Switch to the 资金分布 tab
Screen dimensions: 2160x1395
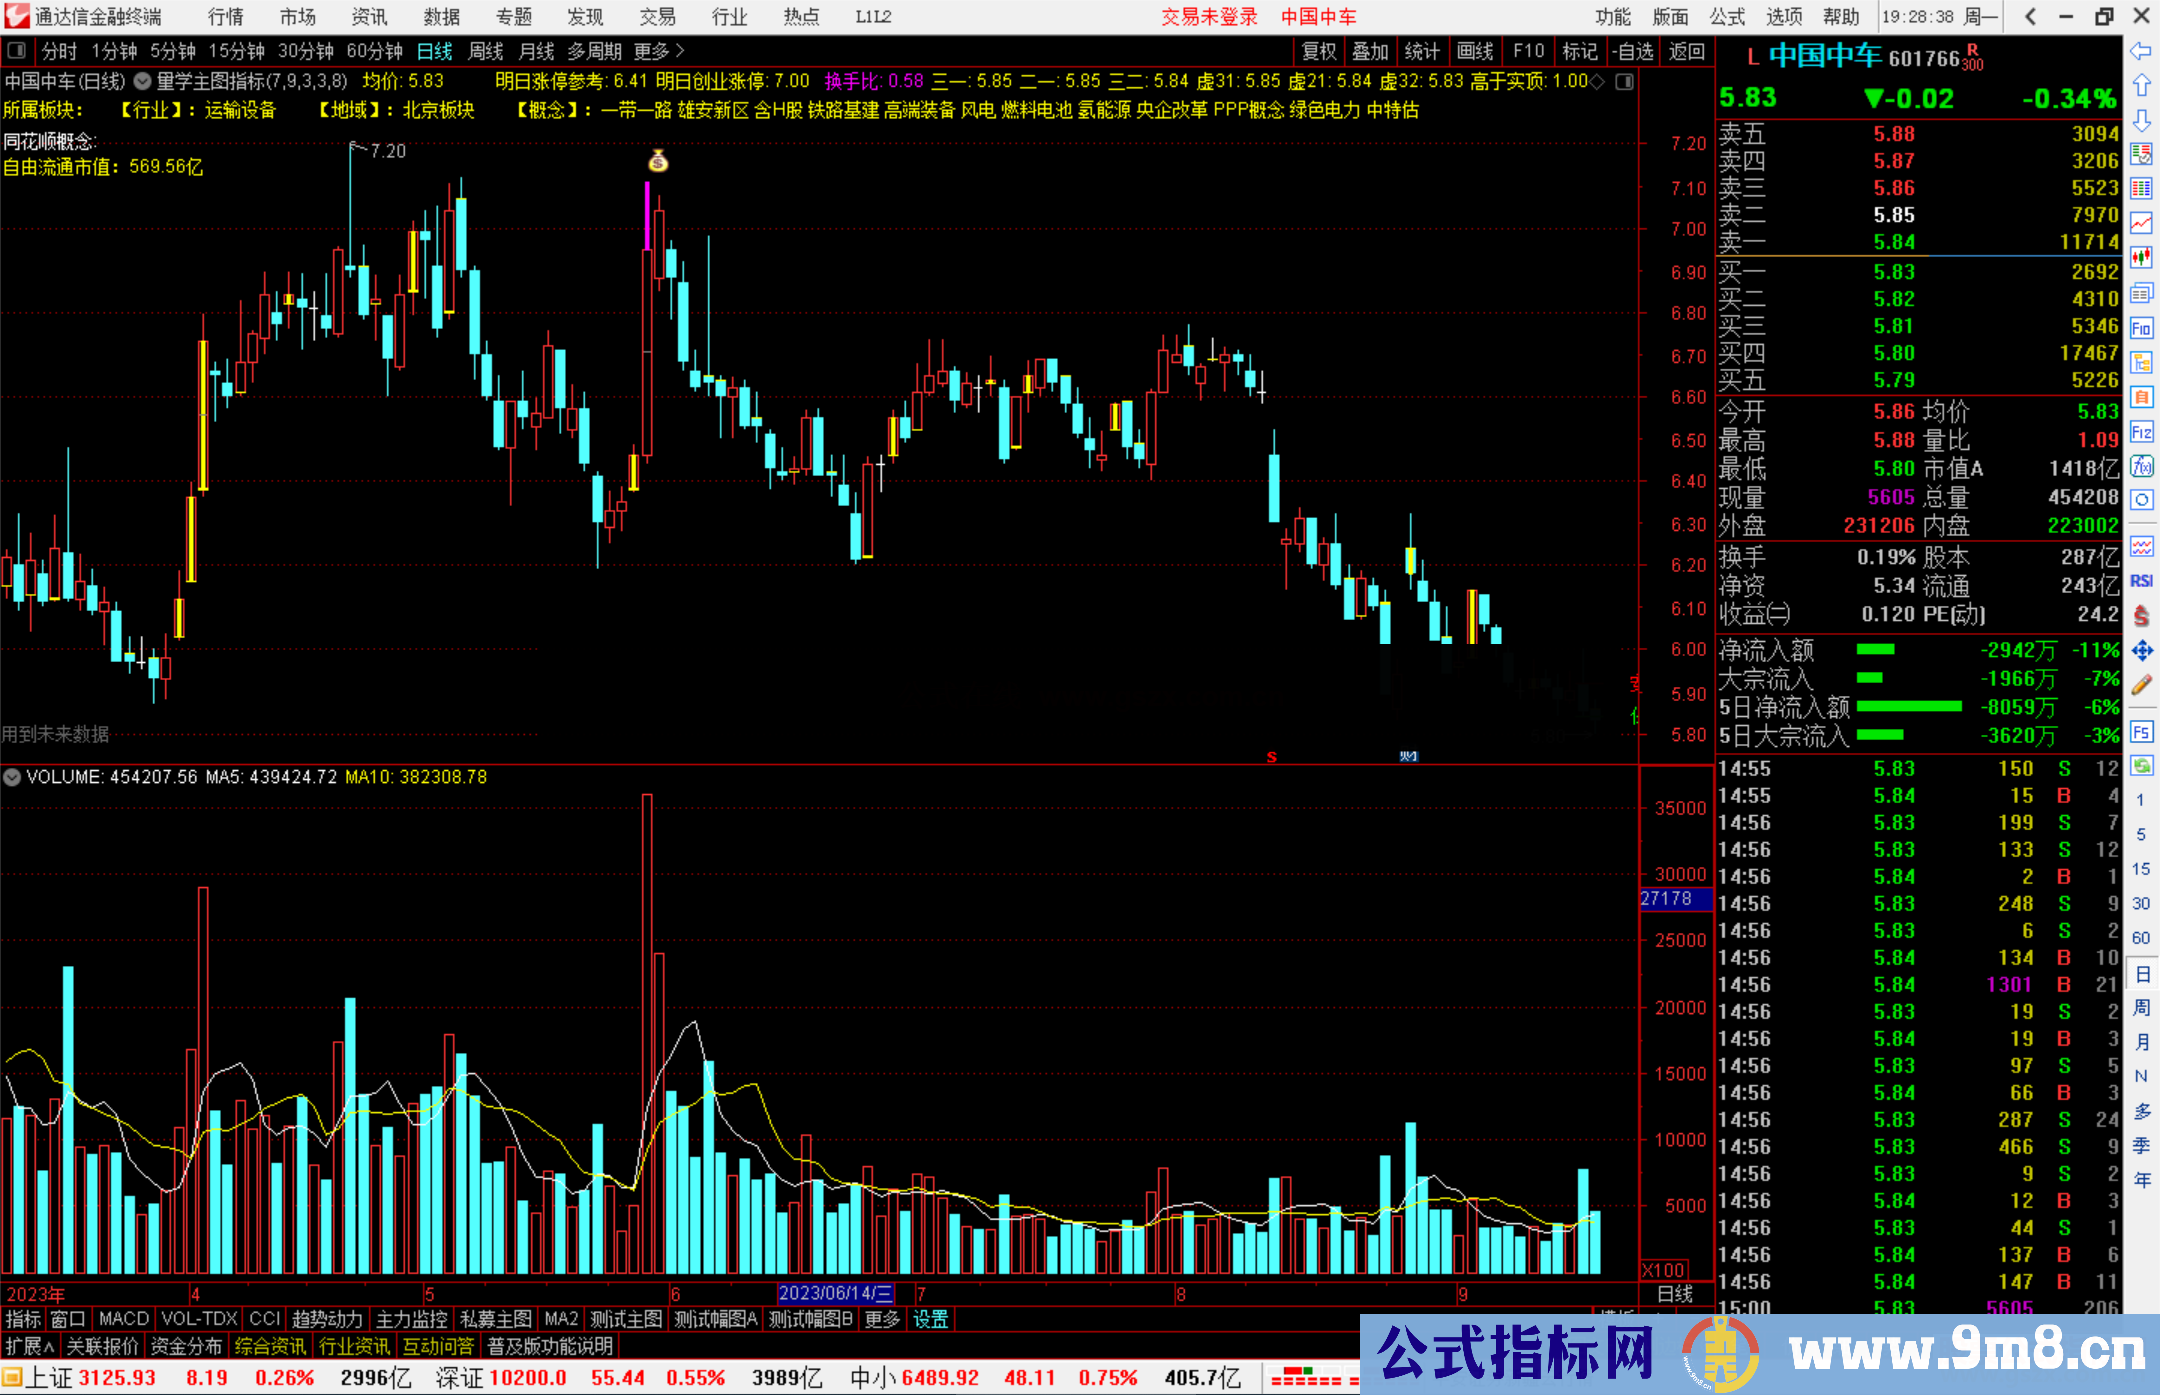pyautogui.click(x=186, y=1346)
